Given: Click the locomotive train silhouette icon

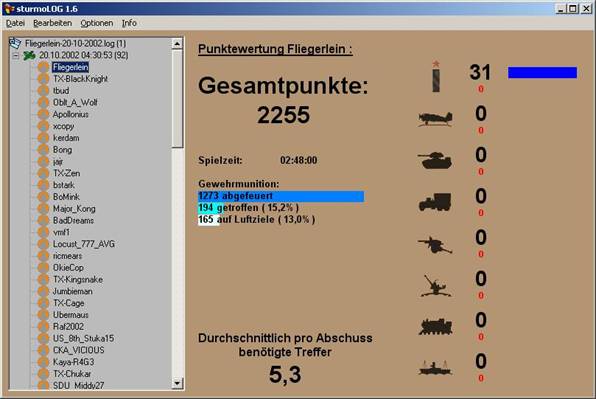Looking at the screenshot, I should click(x=436, y=326).
